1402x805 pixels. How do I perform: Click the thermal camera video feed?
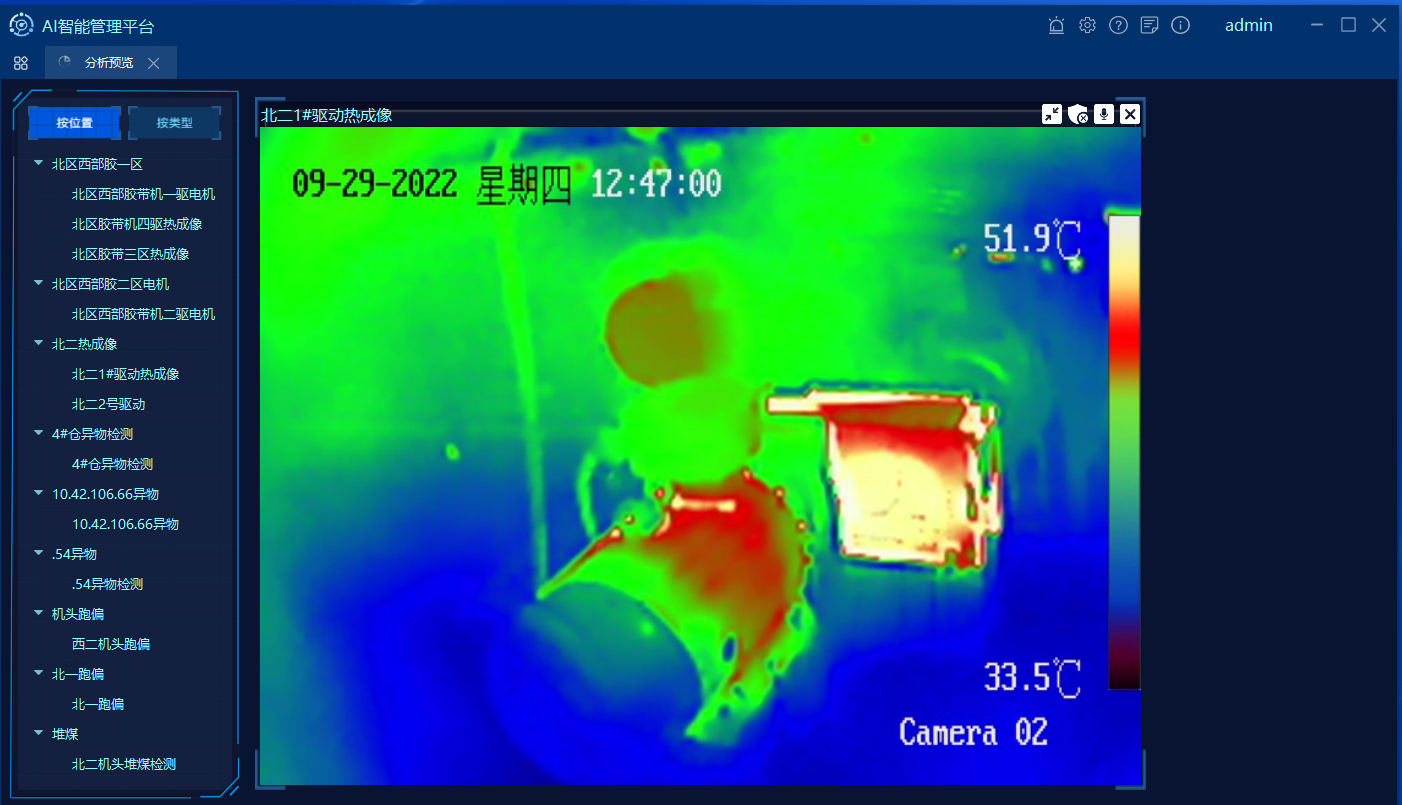tap(700, 456)
